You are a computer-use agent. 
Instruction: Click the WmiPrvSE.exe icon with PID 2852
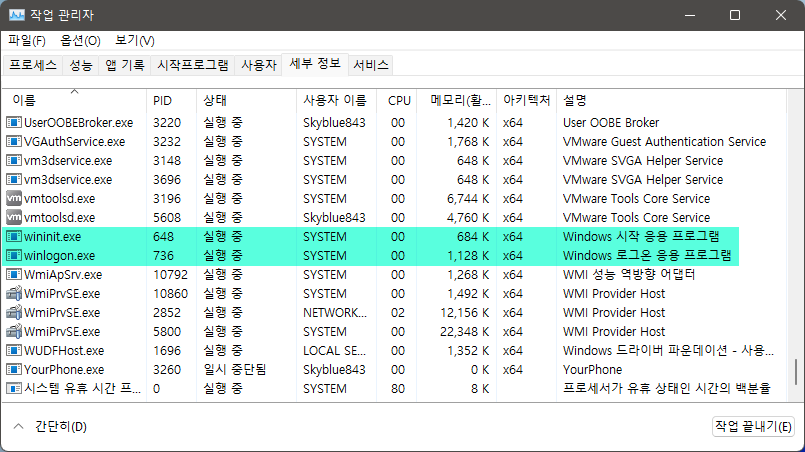click(x=14, y=312)
